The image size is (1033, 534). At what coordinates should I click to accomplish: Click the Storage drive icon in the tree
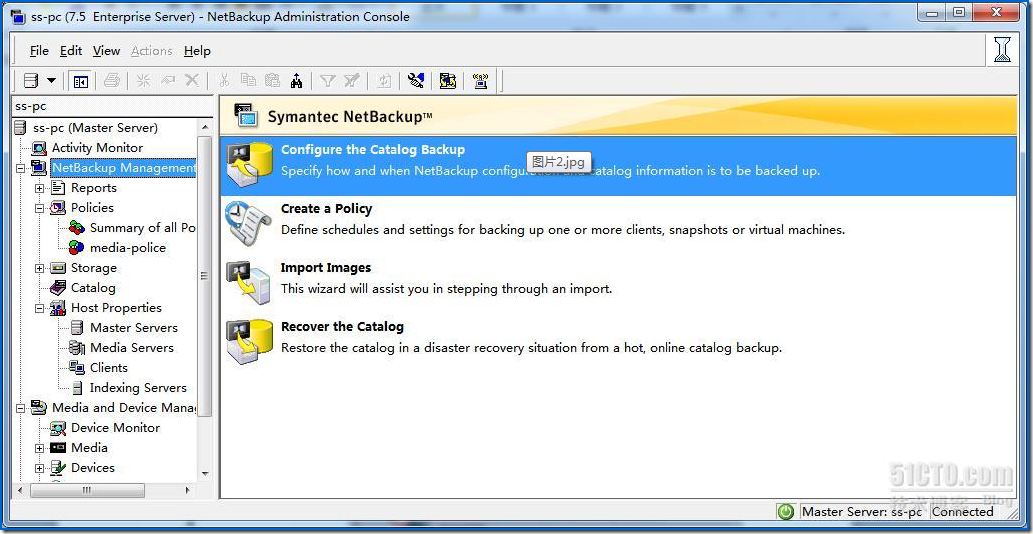(x=59, y=268)
